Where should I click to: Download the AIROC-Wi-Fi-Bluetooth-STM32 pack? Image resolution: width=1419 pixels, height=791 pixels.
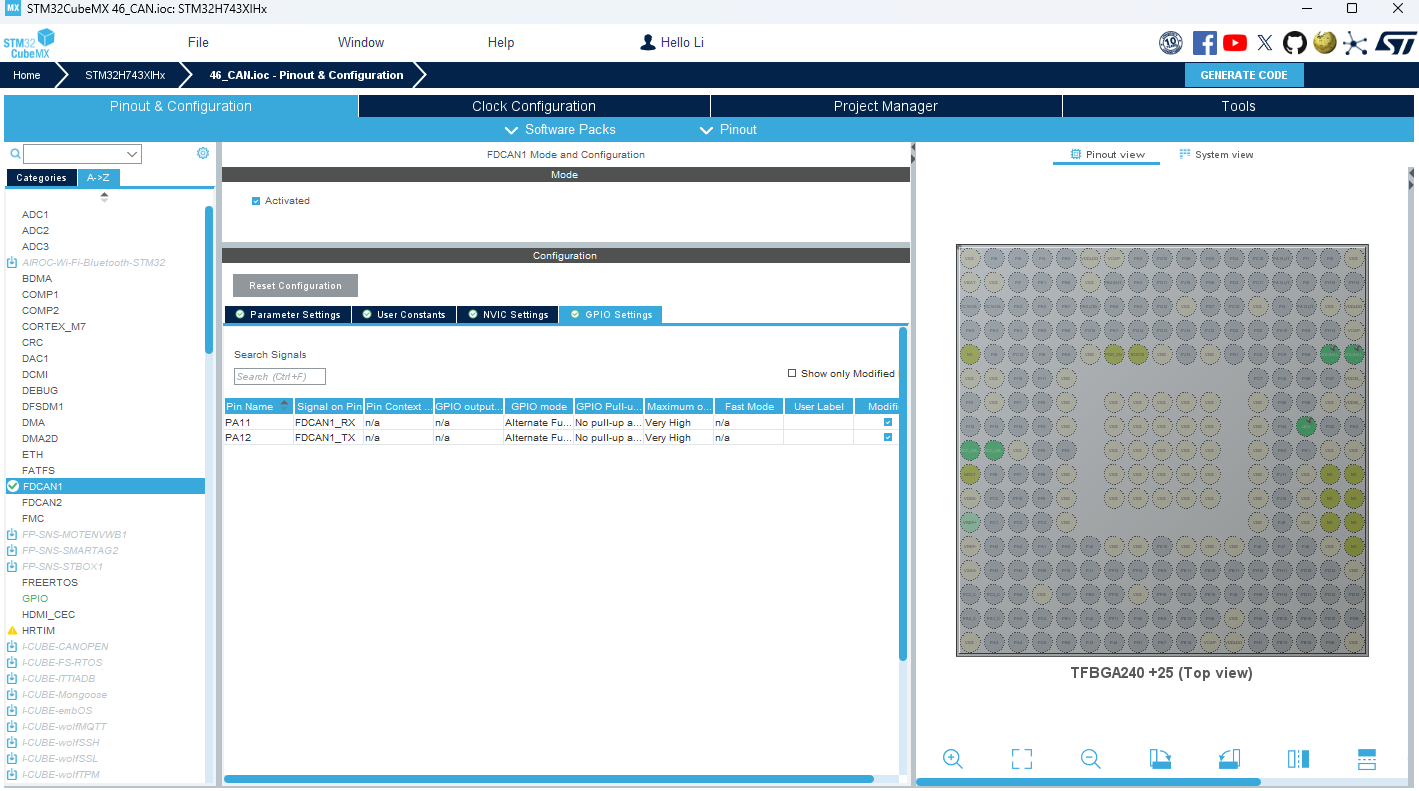(x=12, y=262)
